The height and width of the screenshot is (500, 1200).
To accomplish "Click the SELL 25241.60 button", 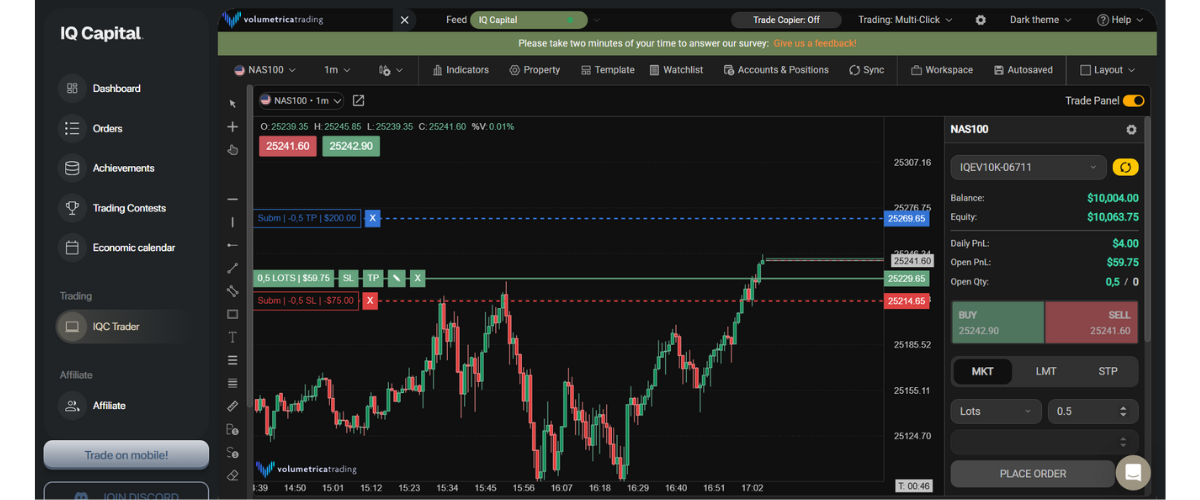I will [1091, 322].
